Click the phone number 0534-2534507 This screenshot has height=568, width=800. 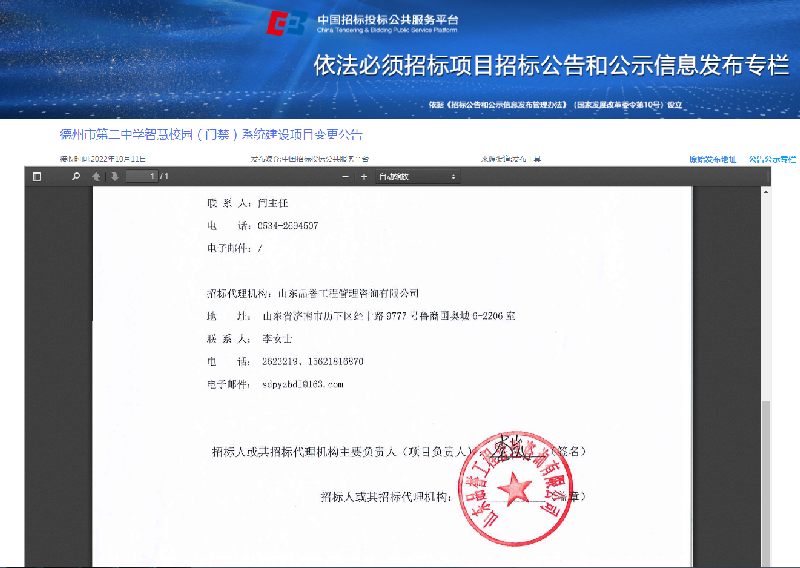pos(288,226)
